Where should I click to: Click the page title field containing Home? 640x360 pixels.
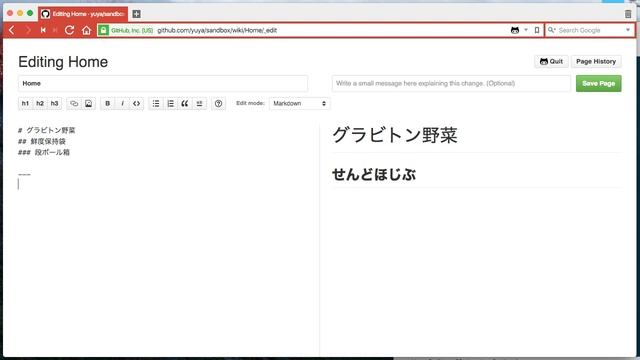pos(163,83)
